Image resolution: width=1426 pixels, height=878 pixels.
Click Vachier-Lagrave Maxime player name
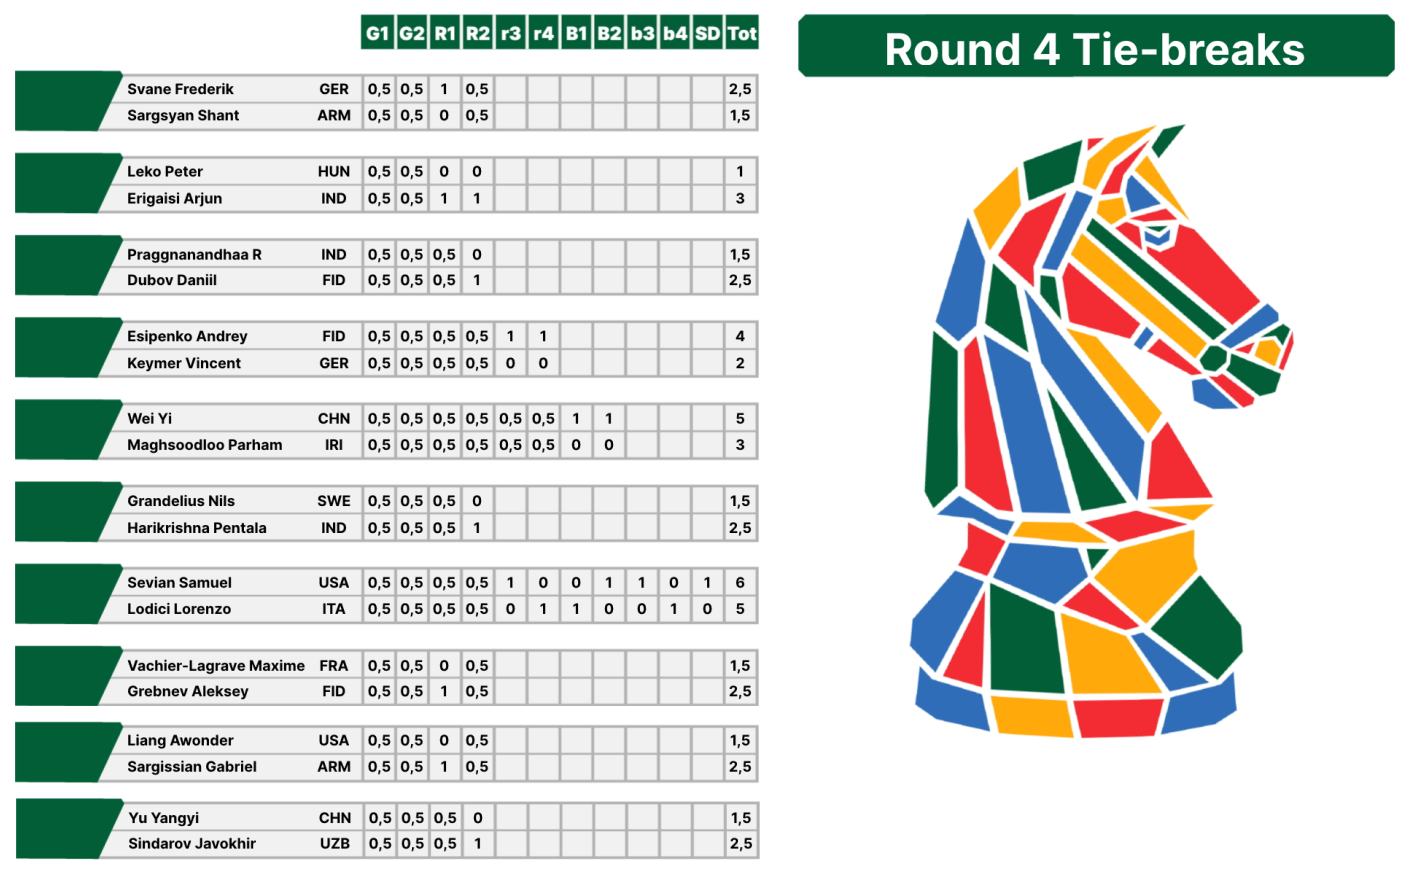[x=216, y=665]
